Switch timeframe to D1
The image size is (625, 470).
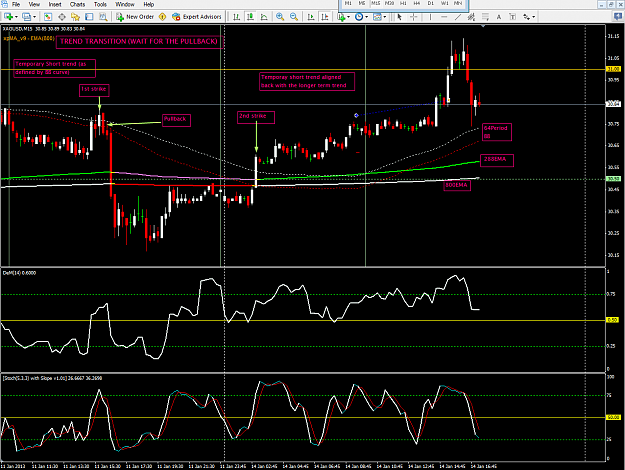click(x=430, y=3)
